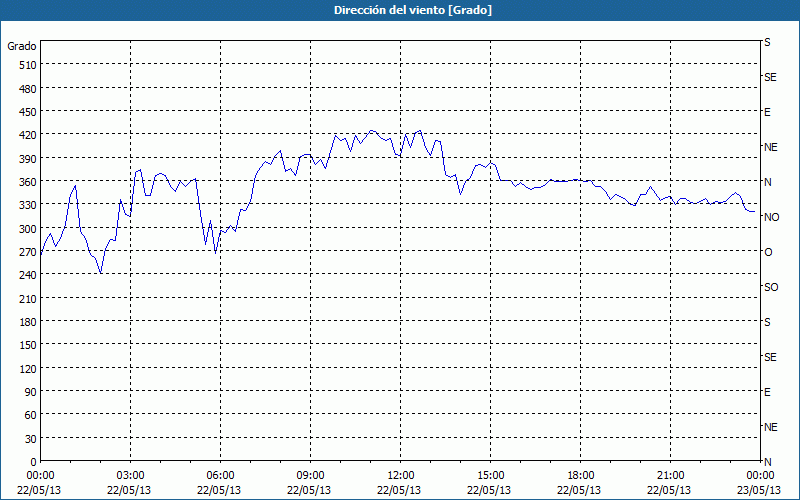
Task: Click the 21:00 time axis label
Action: (x=670, y=476)
